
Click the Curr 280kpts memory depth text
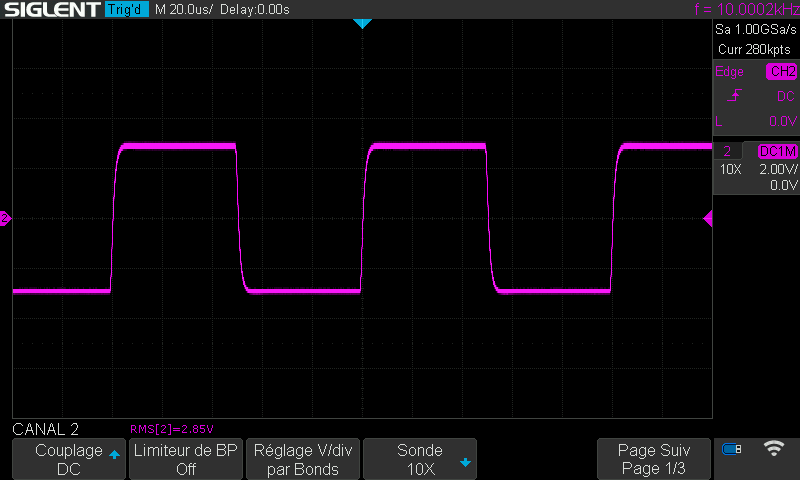(754, 49)
